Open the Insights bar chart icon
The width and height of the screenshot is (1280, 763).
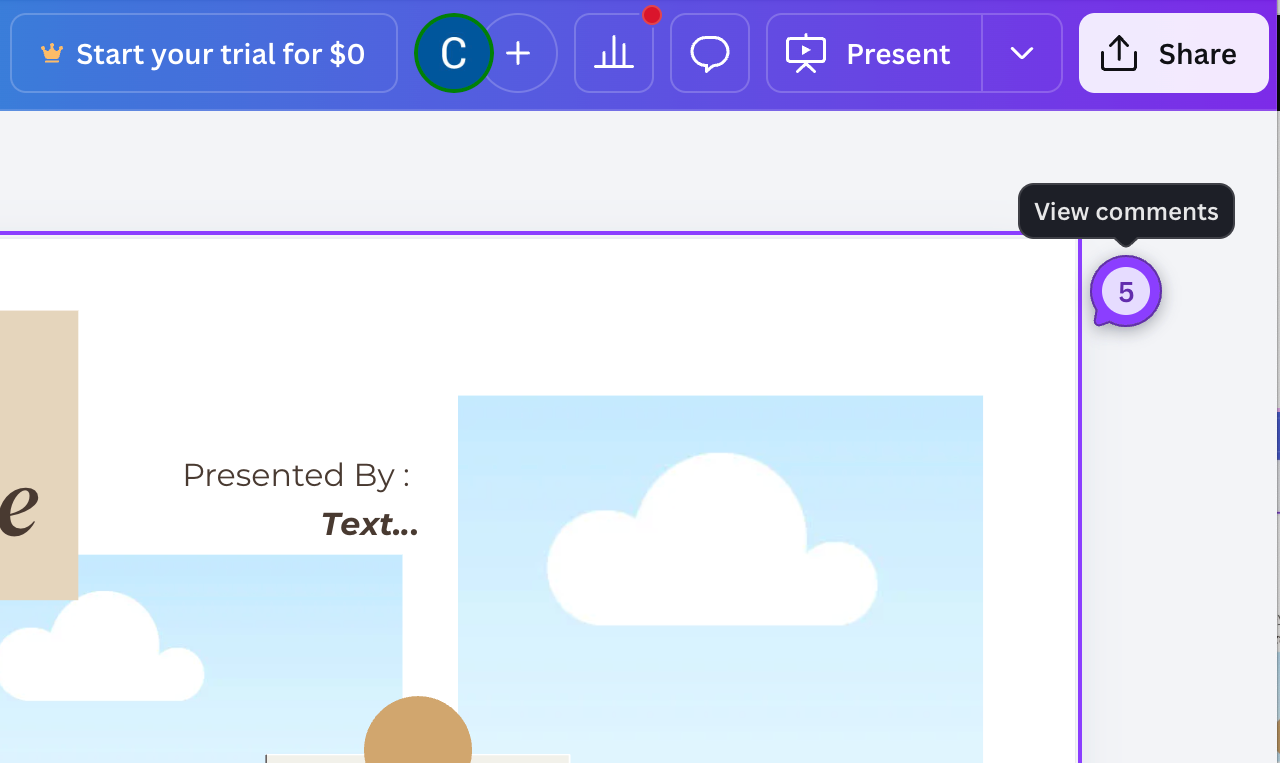(613, 54)
